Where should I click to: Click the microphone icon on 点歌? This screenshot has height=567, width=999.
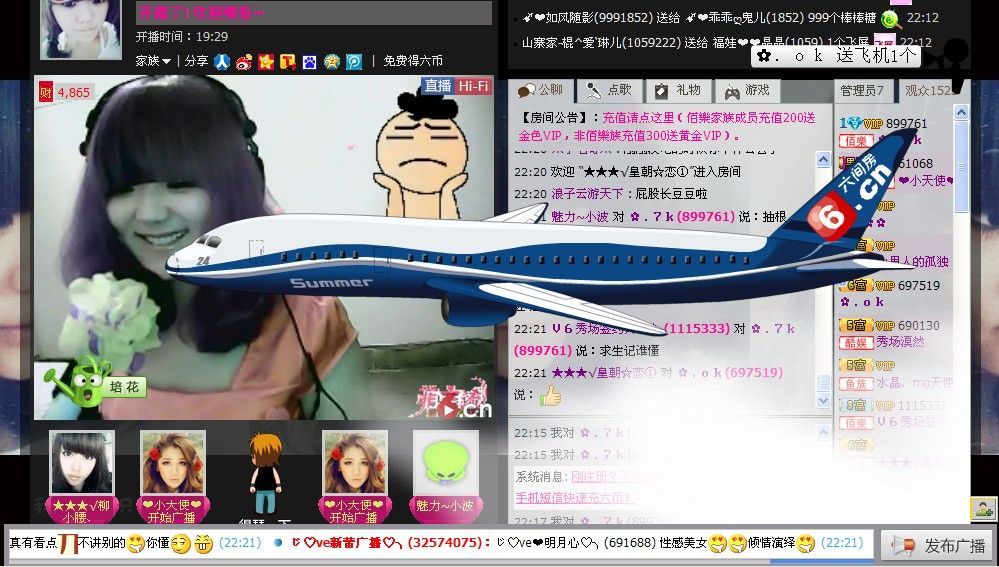593,91
